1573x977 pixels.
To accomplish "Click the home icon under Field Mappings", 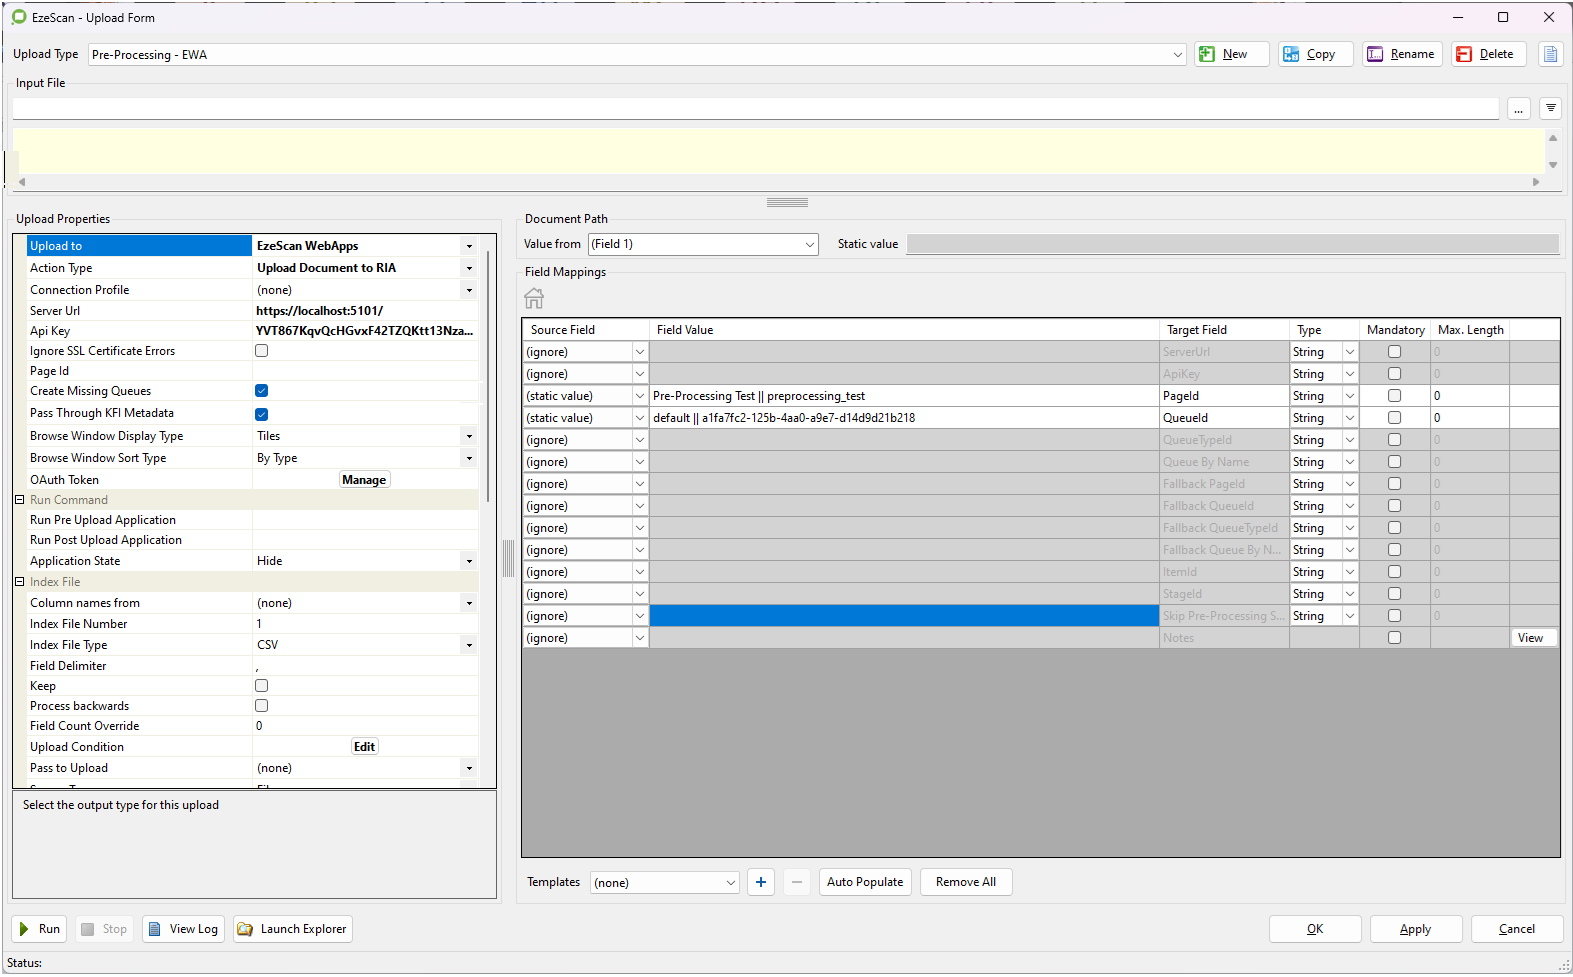I will click(534, 298).
